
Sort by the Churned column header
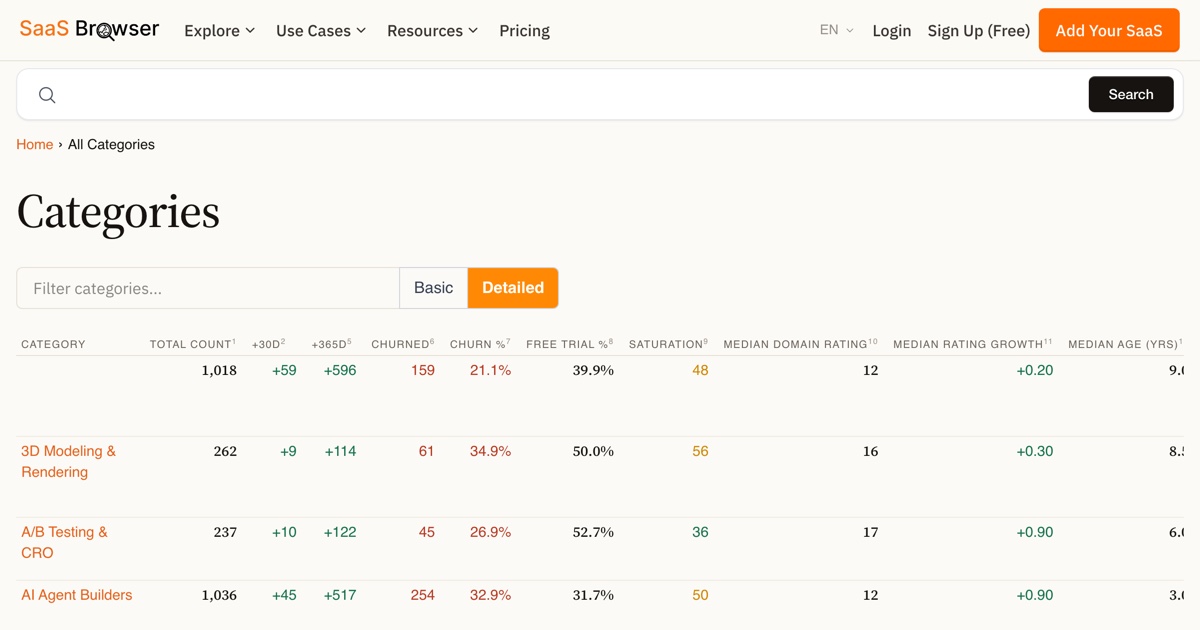403,344
